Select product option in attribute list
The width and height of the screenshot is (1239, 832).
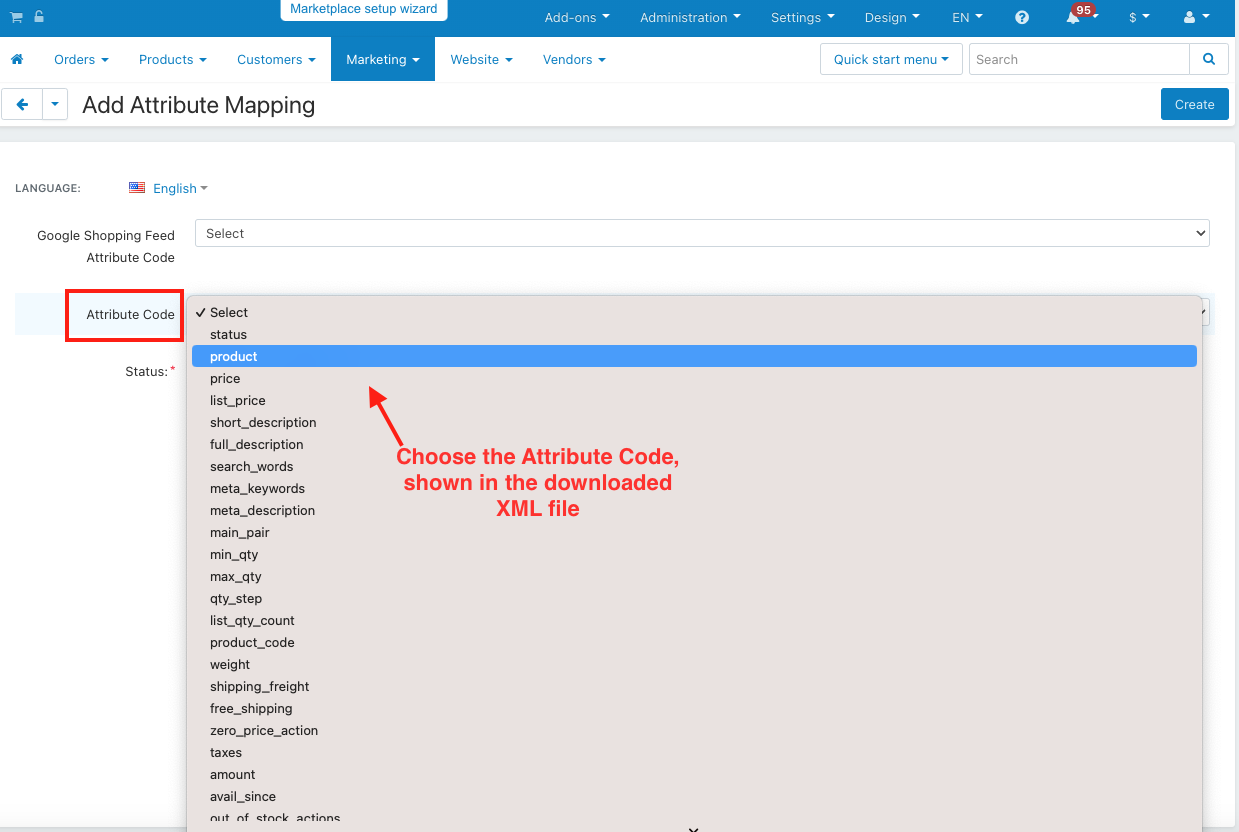pyautogui.click(x=694, y=356)
